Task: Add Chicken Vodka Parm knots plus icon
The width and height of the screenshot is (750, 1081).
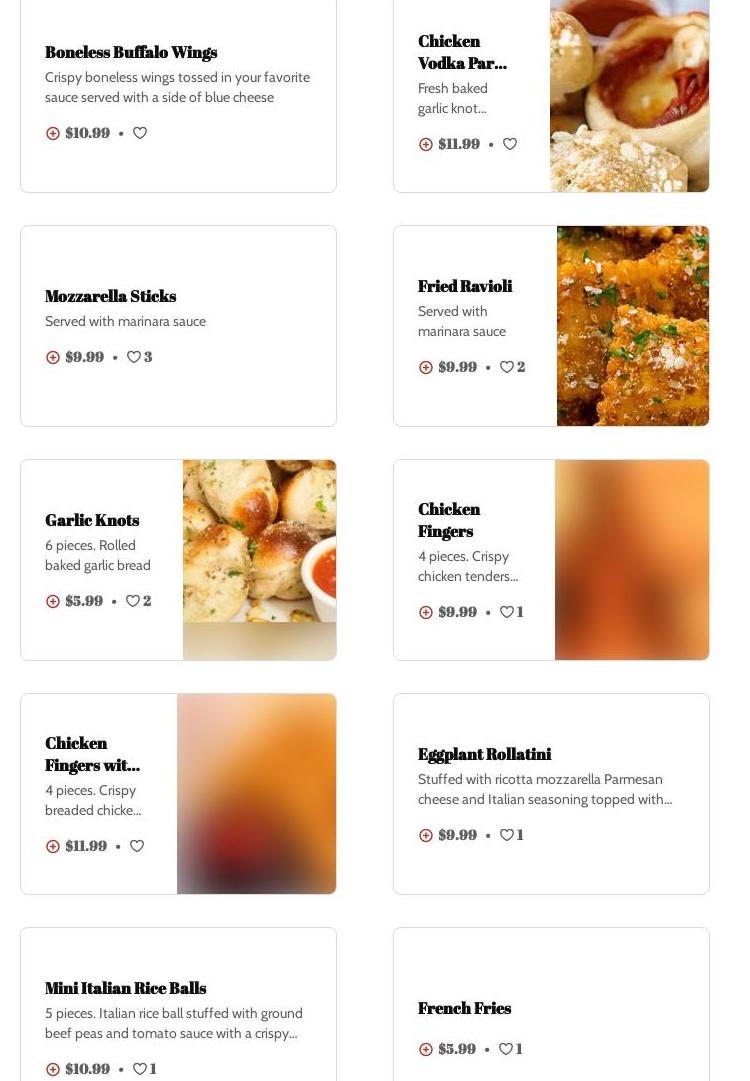Action: point(425,144)
